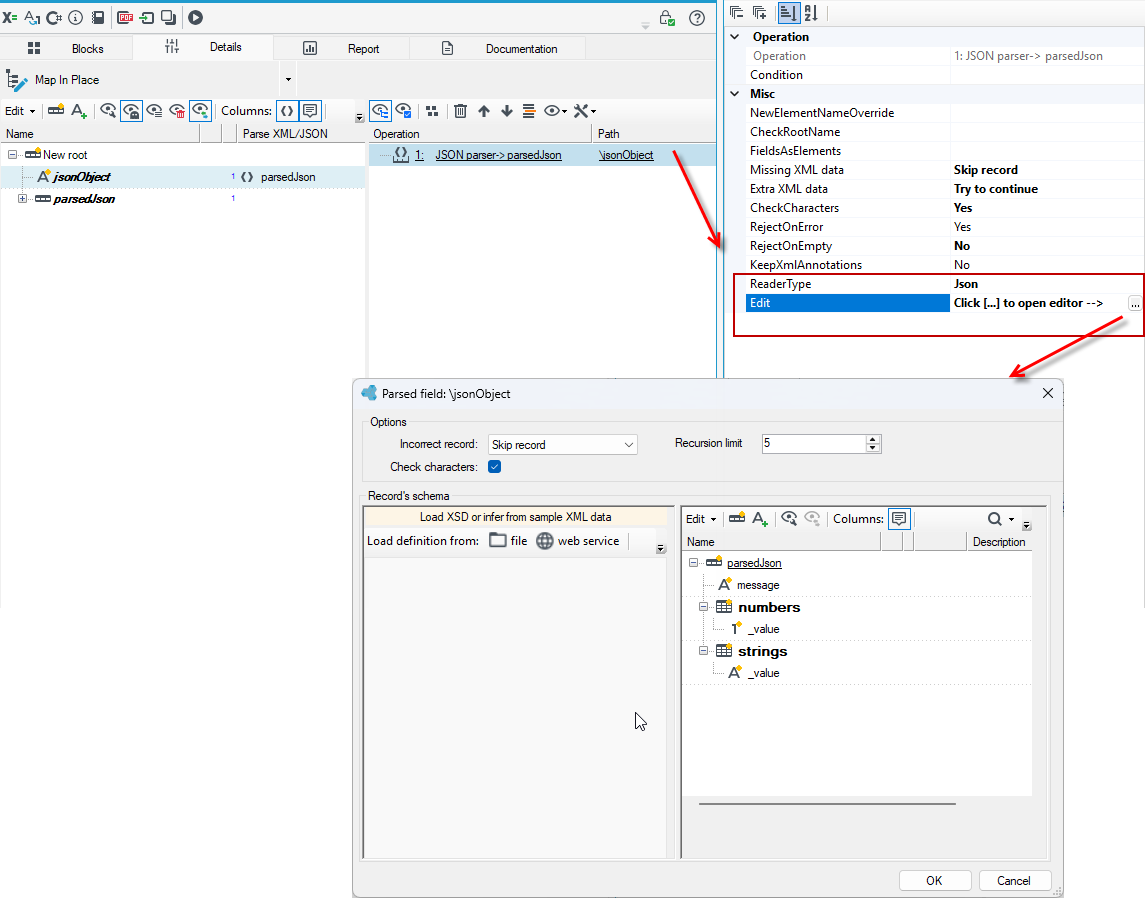Click the C# code icon in top toolbar
Viewport: 1145px width, 906px height.
click(54, 18)
